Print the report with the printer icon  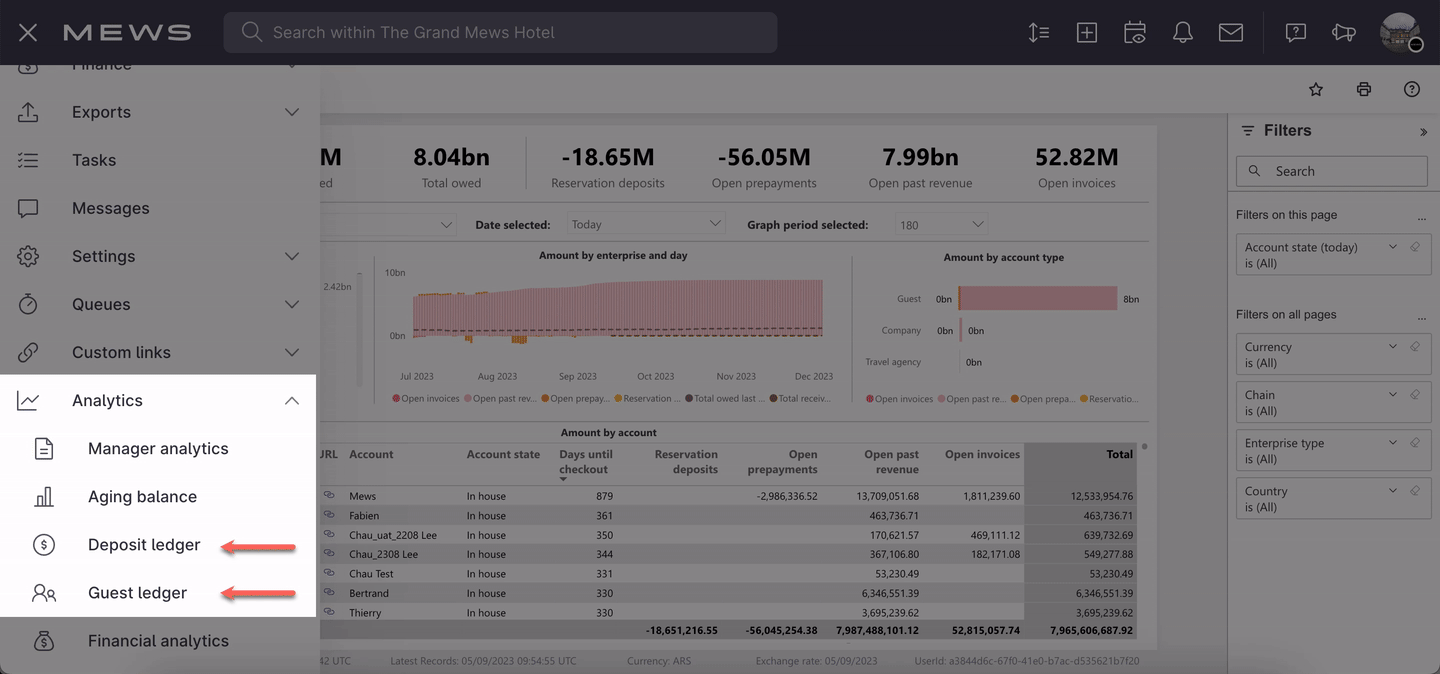pos(1364,90)
